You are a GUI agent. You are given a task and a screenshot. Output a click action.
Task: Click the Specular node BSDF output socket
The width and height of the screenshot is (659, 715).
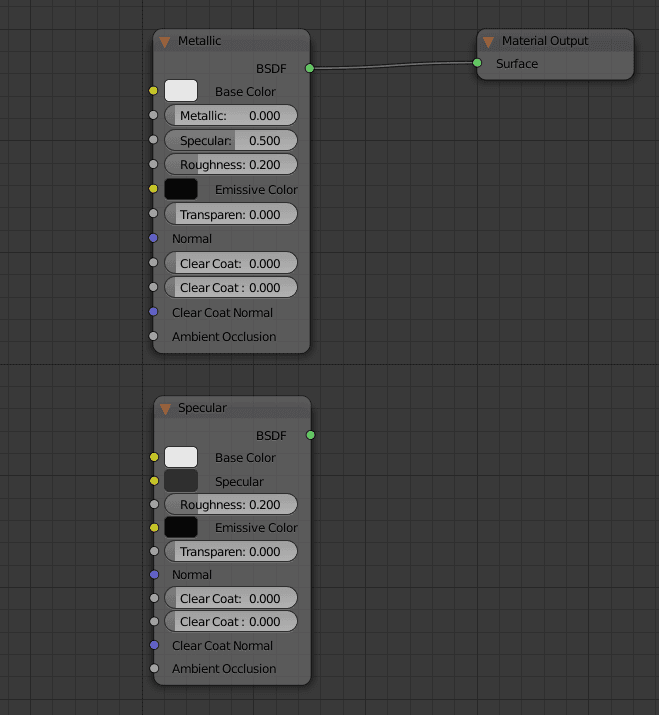[311, 435]
